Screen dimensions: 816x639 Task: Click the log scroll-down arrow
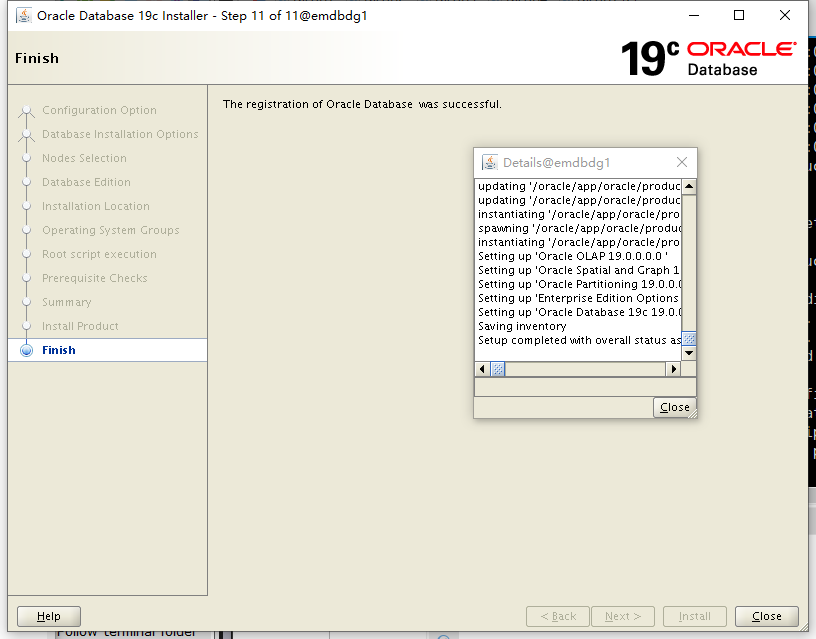tap(689, 353)
